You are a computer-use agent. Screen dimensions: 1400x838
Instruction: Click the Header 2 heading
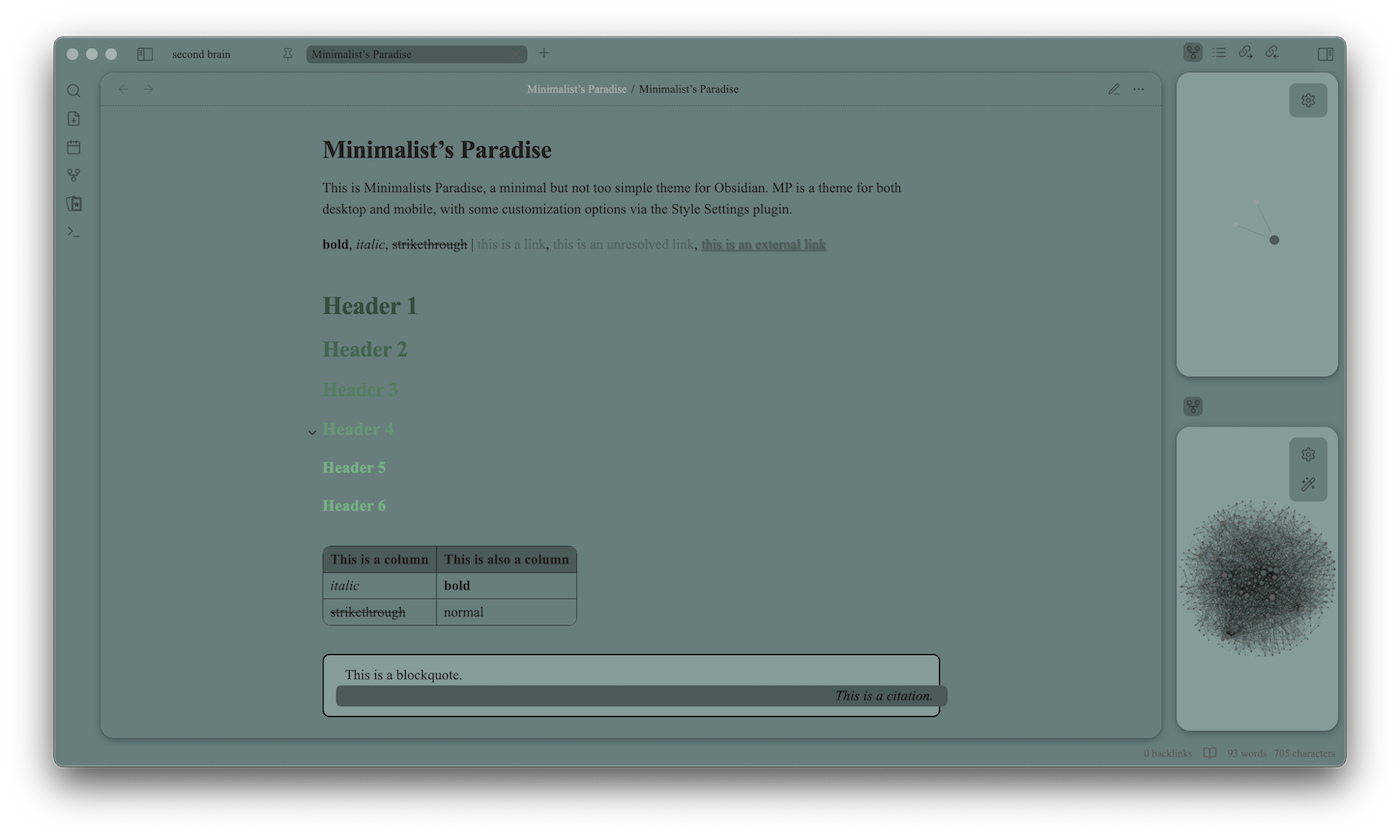(x=365, y=349)
